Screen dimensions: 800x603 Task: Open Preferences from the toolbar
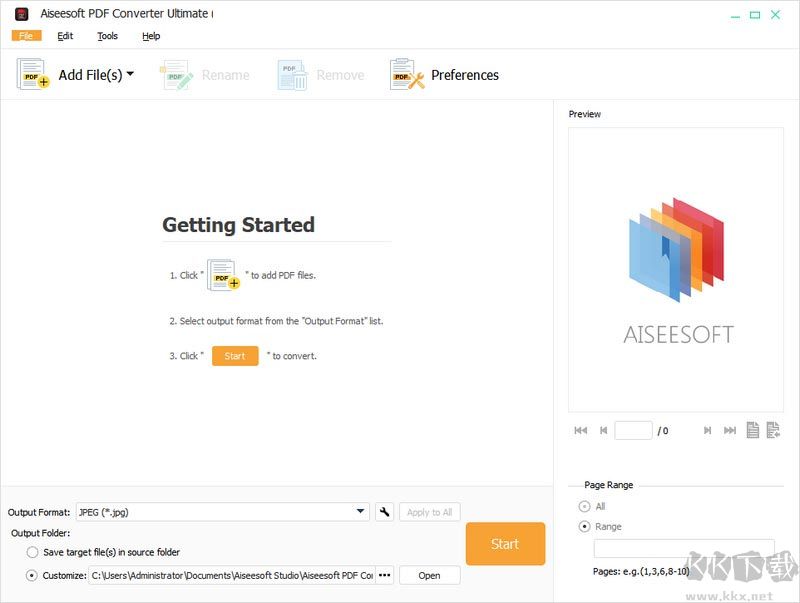point(444,75)
